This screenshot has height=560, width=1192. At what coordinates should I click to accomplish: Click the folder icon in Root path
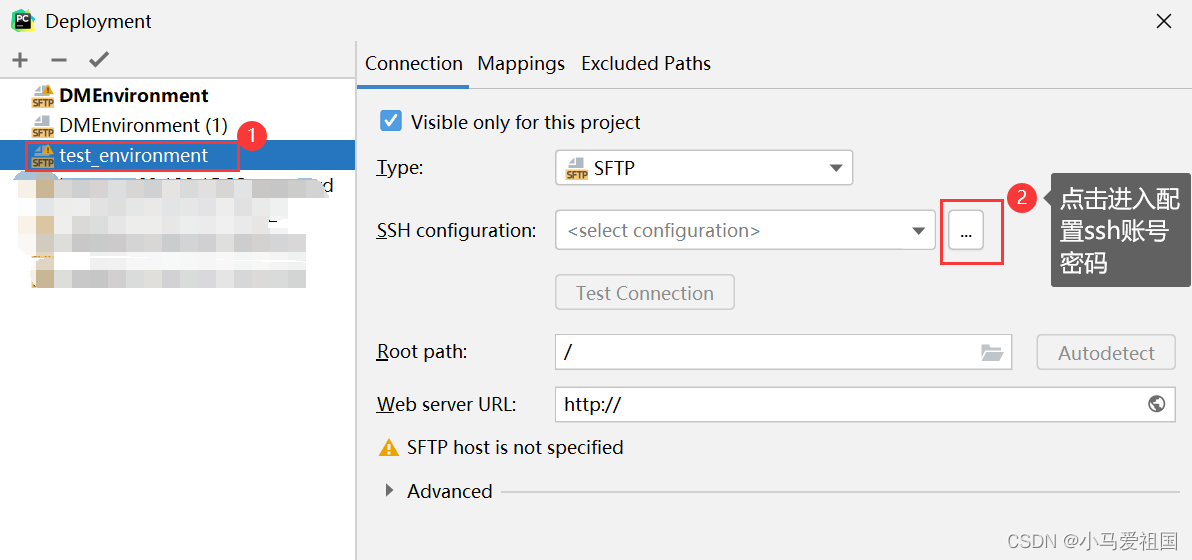pyautogui.click(x=991, y=352)
